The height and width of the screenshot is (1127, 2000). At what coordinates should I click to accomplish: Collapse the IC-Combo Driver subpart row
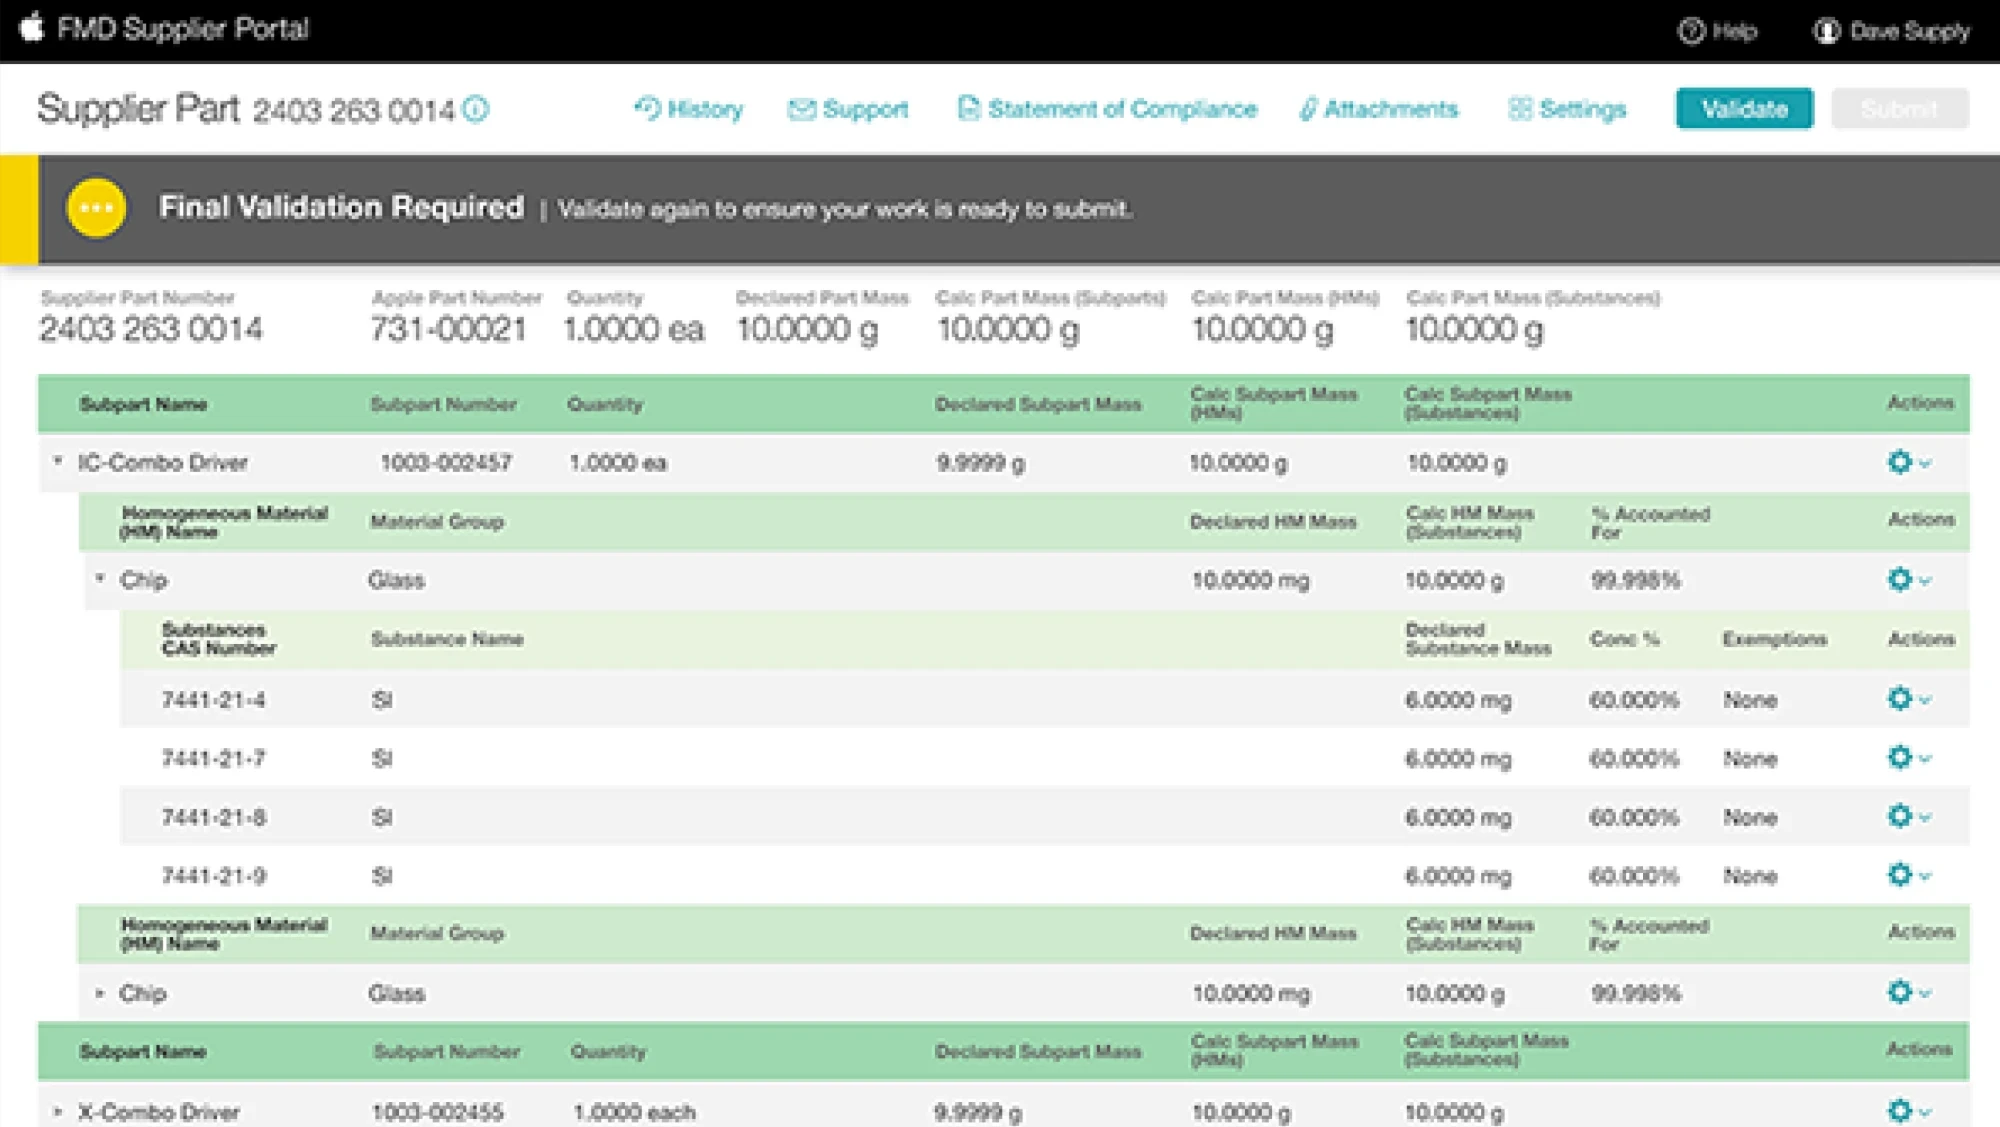click(58, 461)
